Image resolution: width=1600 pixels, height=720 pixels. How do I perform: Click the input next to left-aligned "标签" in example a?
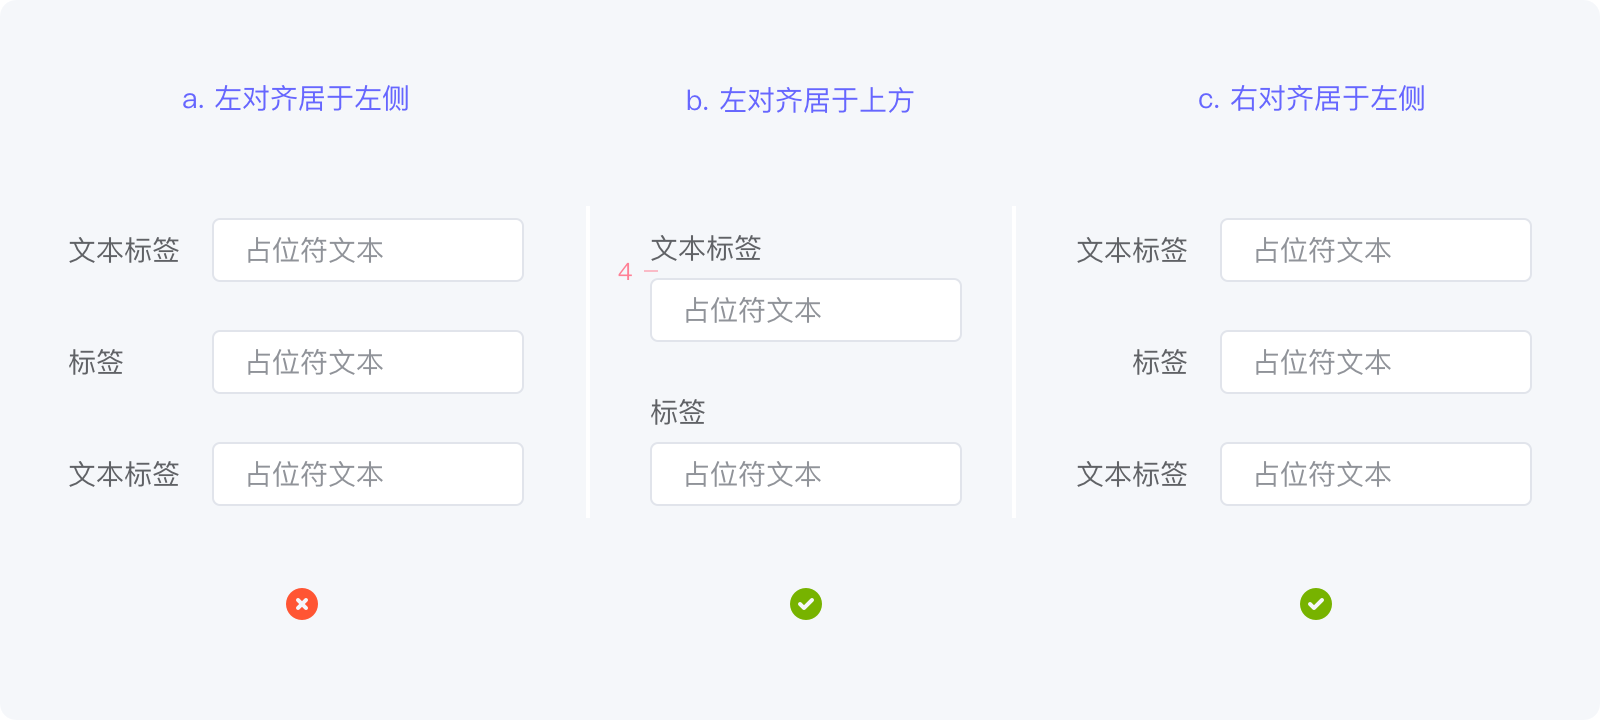click(368, 362)
